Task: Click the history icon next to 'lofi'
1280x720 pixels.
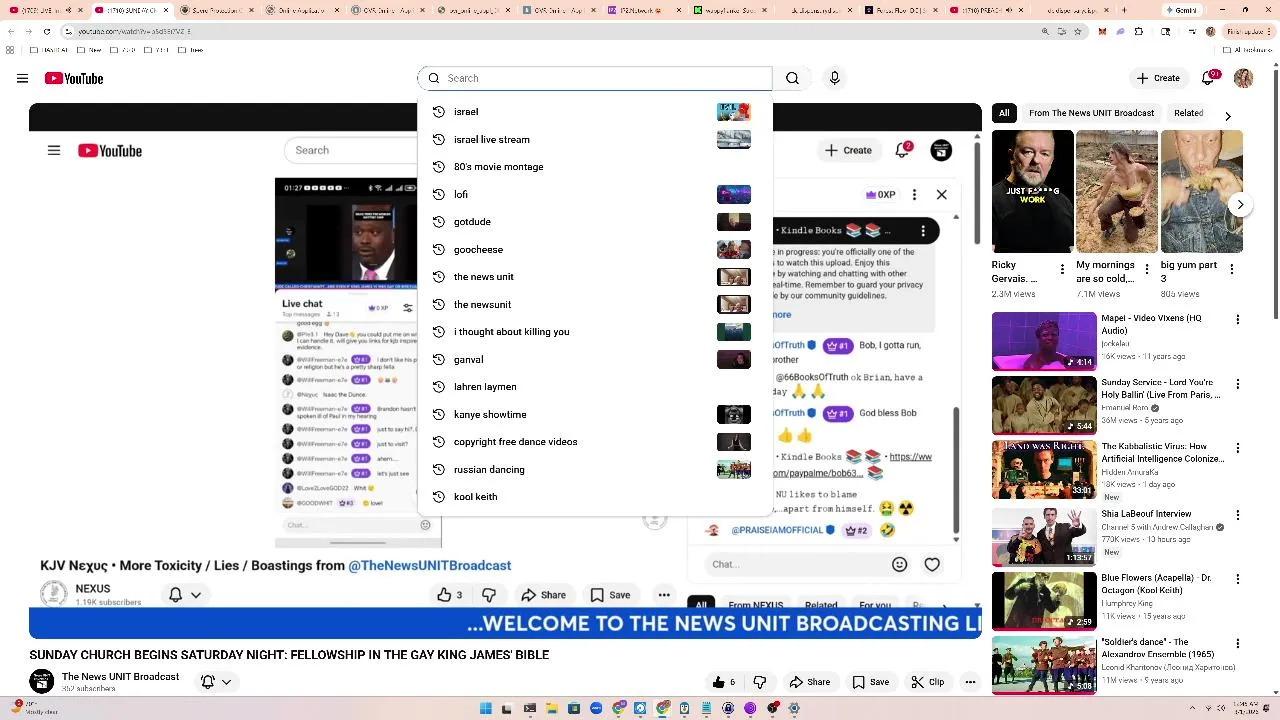Action: pyautogui.click(x=438, y=194)
